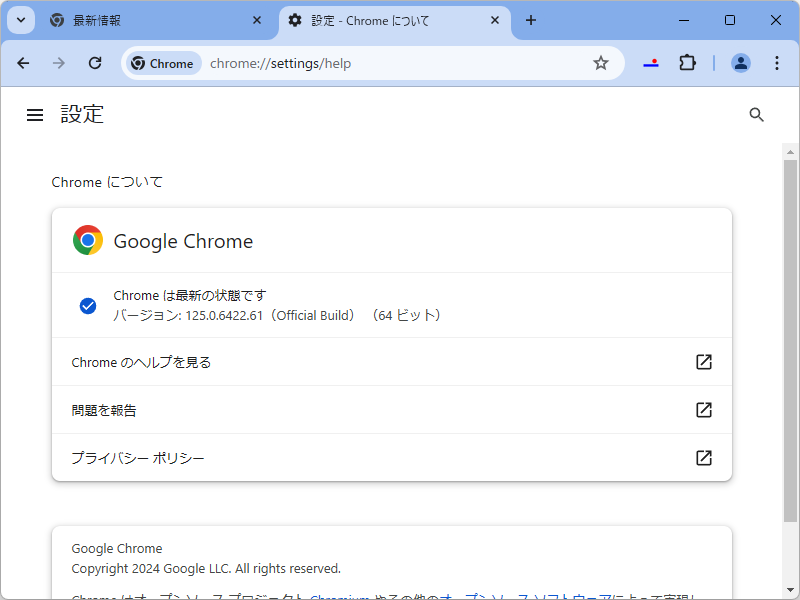Bookmark the page with the star icon
Image resolution: width=800 pixels, height=600 pixels.
(601, 62)
